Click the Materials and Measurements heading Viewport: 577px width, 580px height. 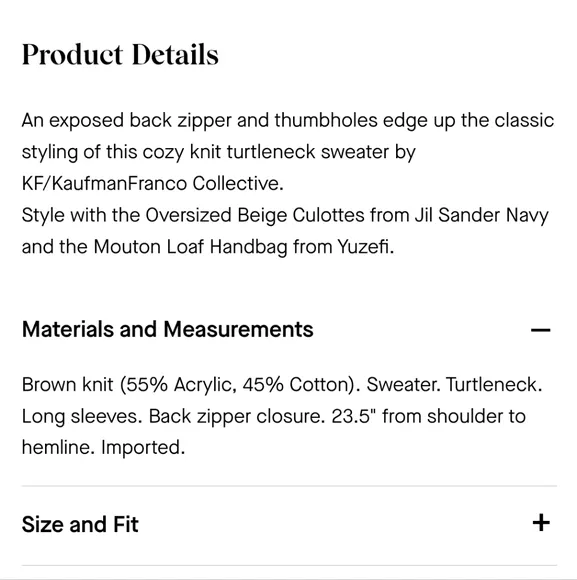(168, 329)
